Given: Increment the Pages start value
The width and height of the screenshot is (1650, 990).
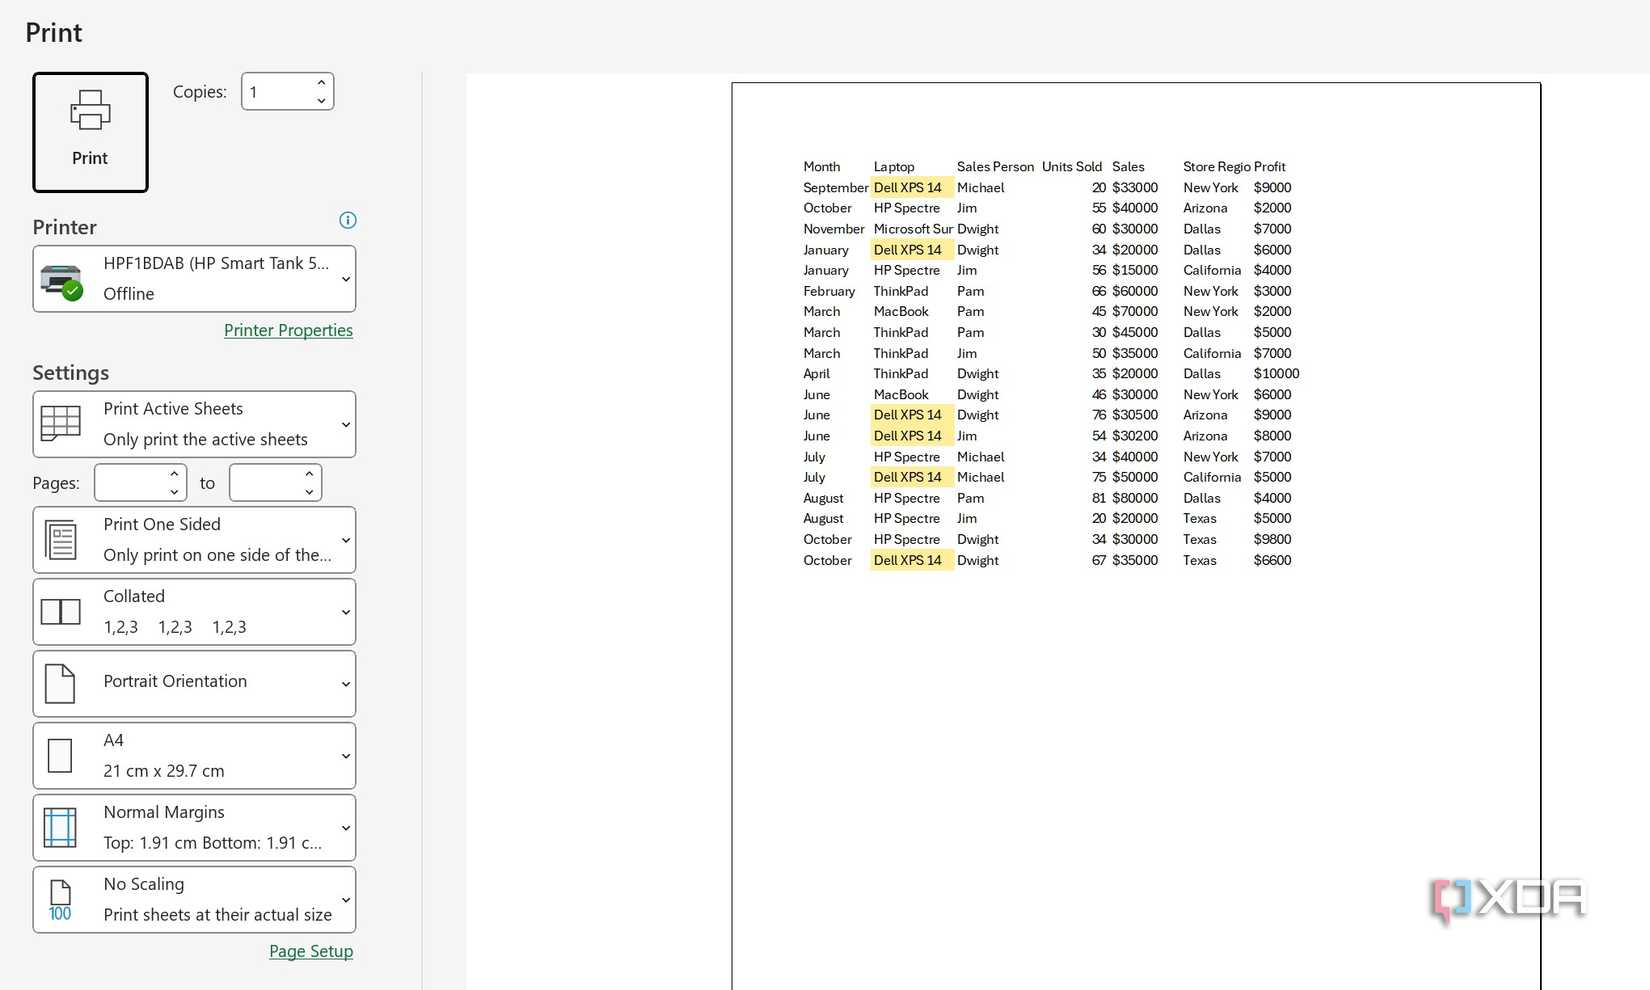Looking at the screenshot, I should point(174,474).
